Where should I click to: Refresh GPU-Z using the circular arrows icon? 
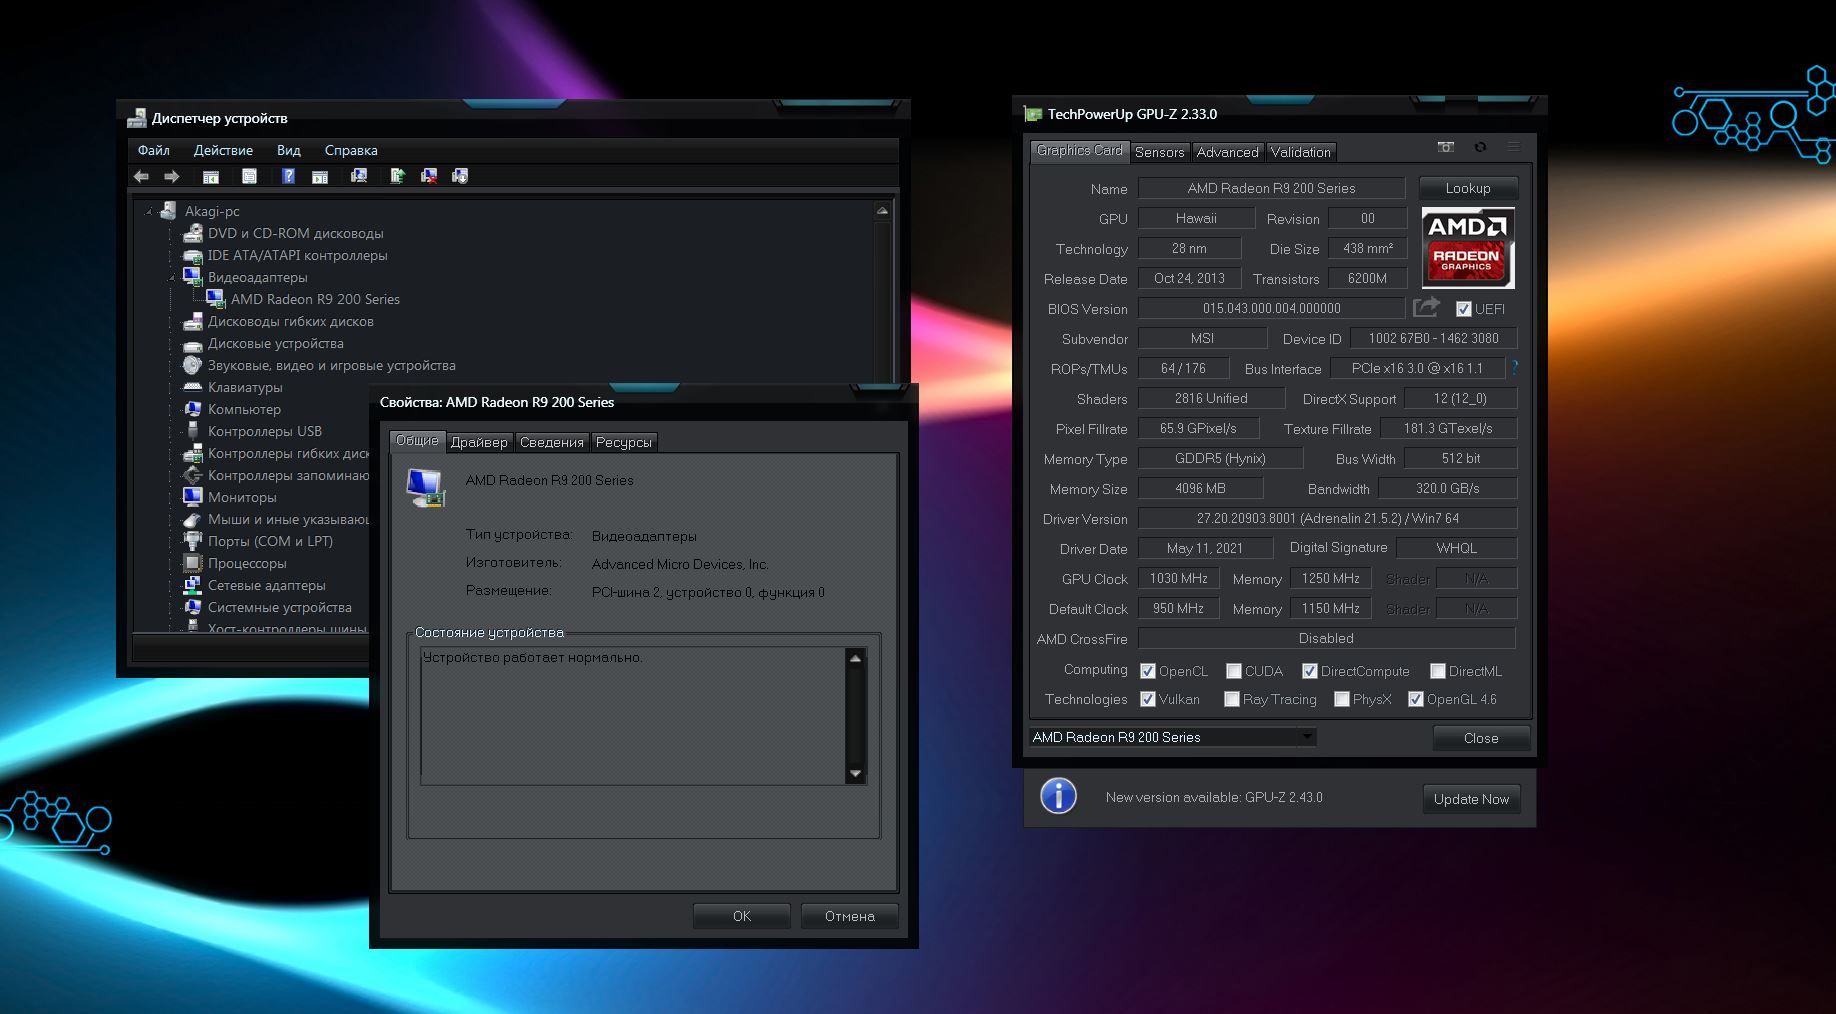[x=1480, y=147]
